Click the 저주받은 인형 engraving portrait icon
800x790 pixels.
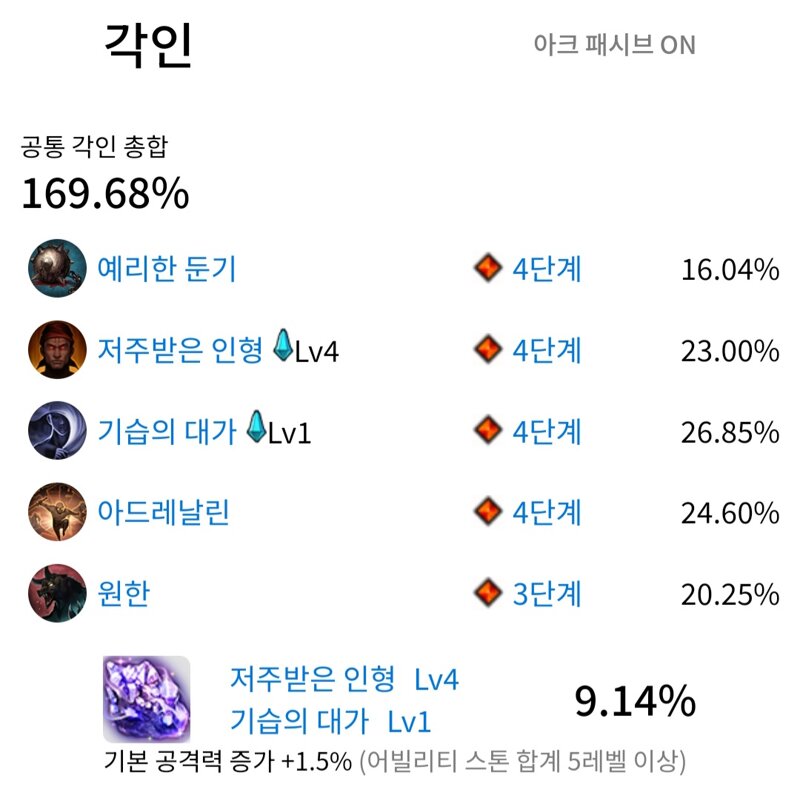[57, 350]
